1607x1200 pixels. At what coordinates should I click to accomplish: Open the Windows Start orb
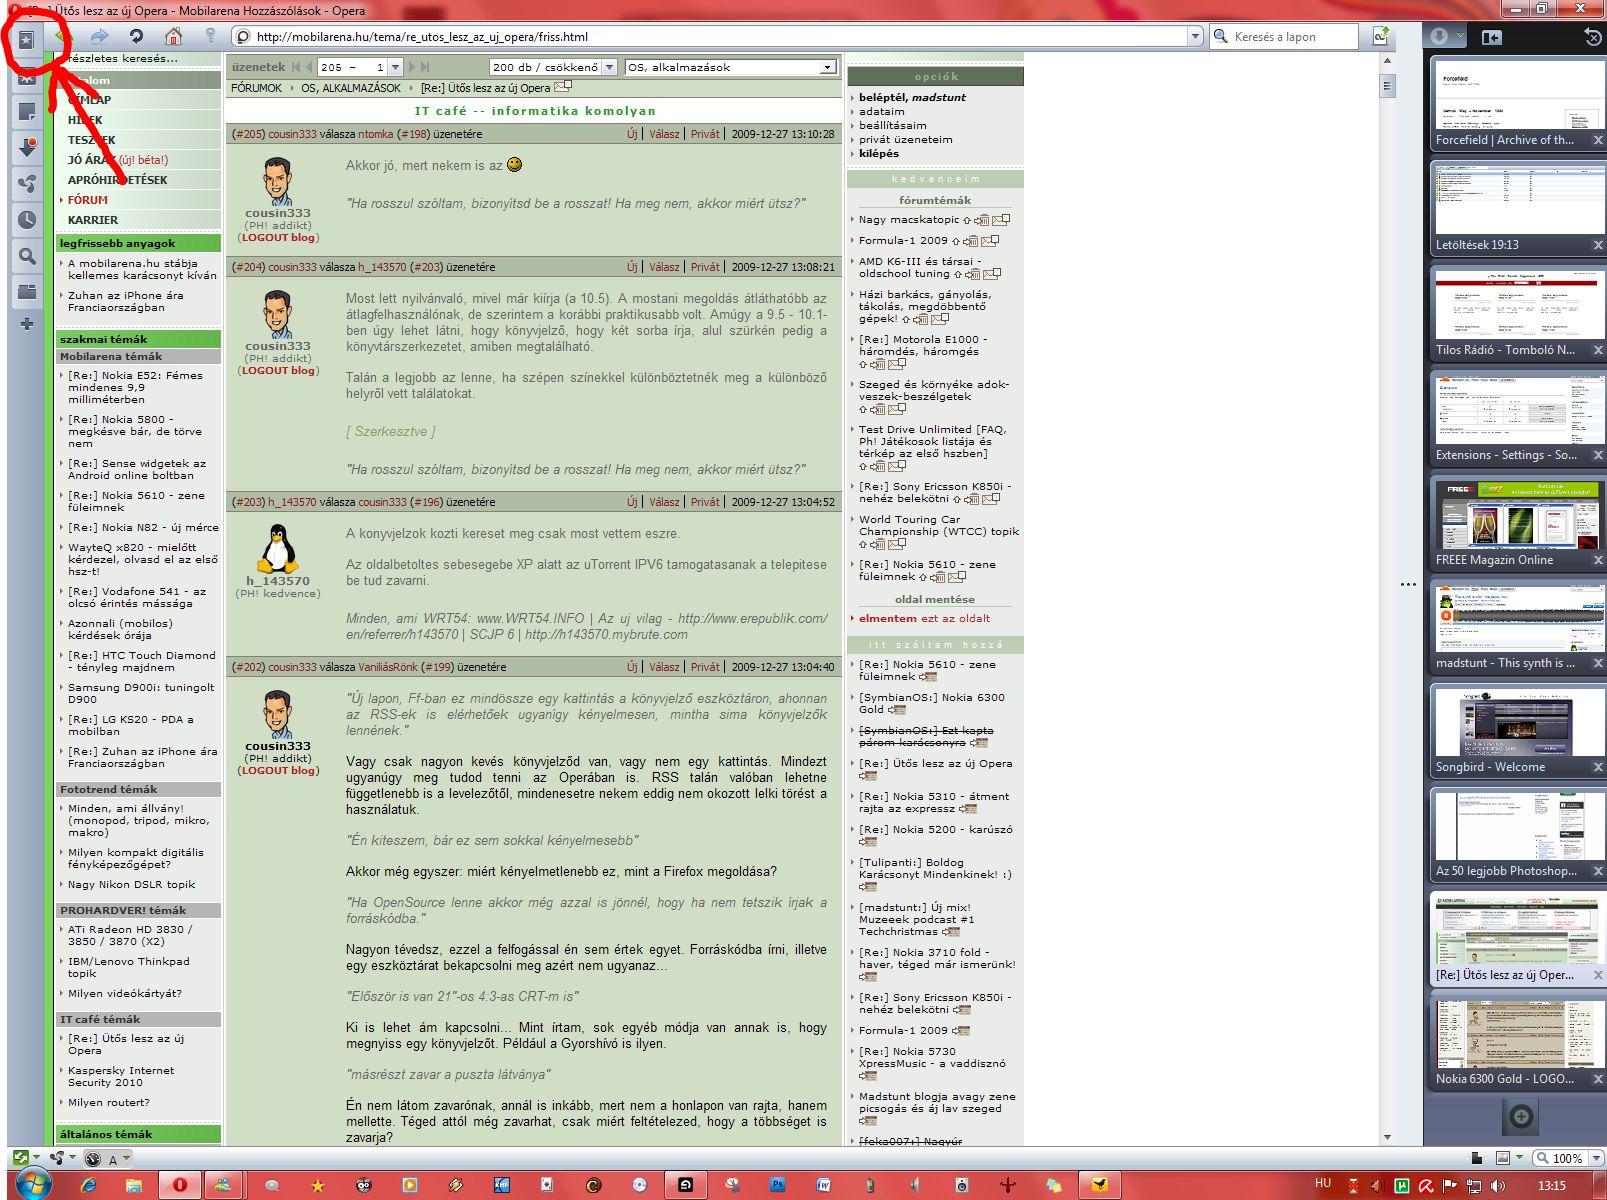33,1185
